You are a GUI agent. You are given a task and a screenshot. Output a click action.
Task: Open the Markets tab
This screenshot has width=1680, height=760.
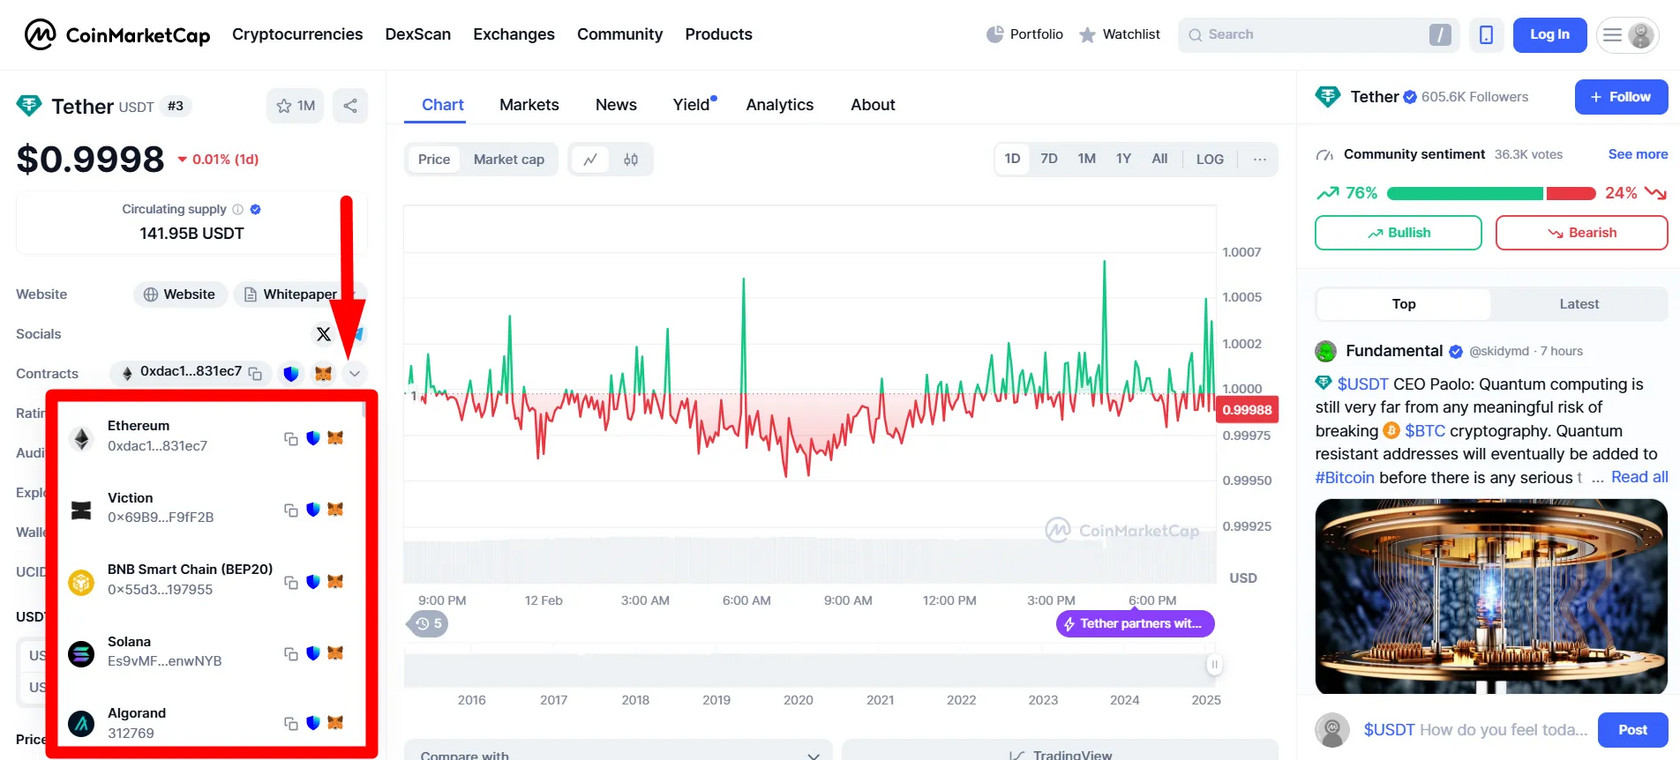(529, 105)
